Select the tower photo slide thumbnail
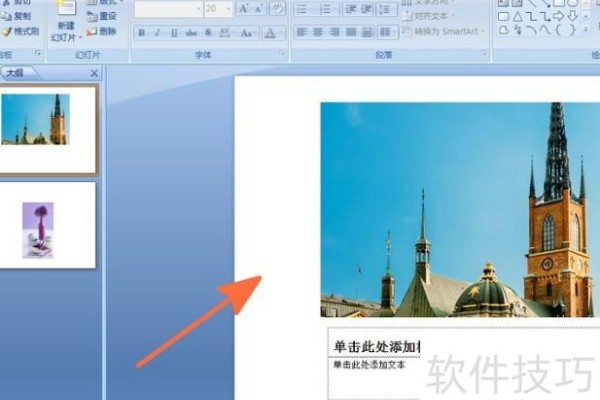This screenshot has height=400, width=600. [47, 130]
